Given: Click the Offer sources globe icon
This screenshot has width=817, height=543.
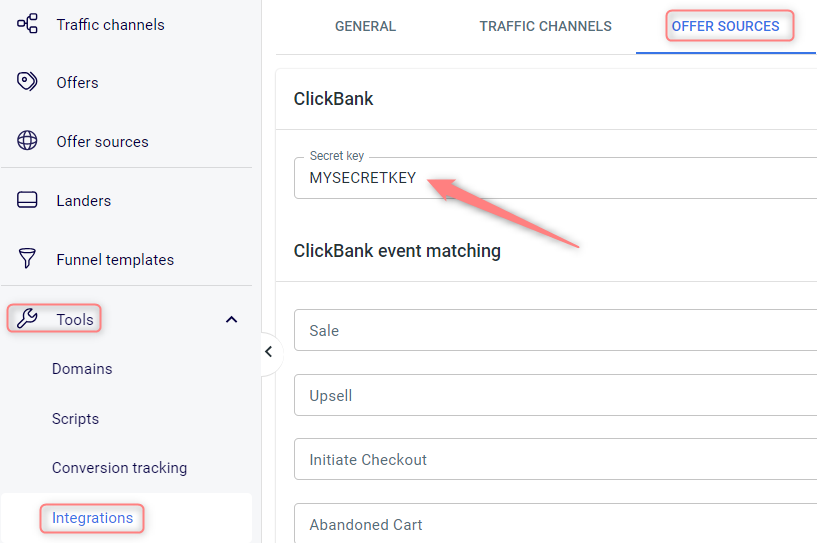Looking at the screenshot, I should coord(27,141).
